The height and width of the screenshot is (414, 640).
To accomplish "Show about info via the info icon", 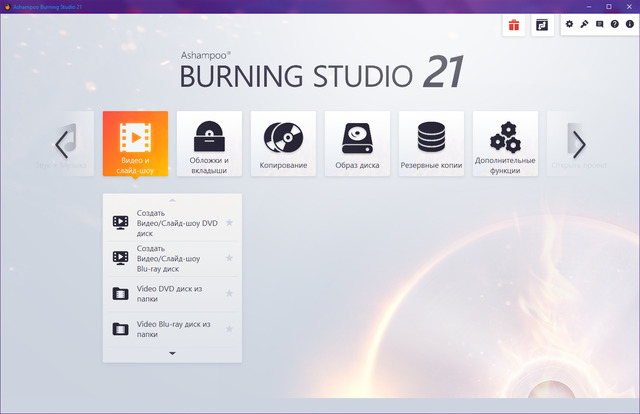I will (x=629, y=24).
